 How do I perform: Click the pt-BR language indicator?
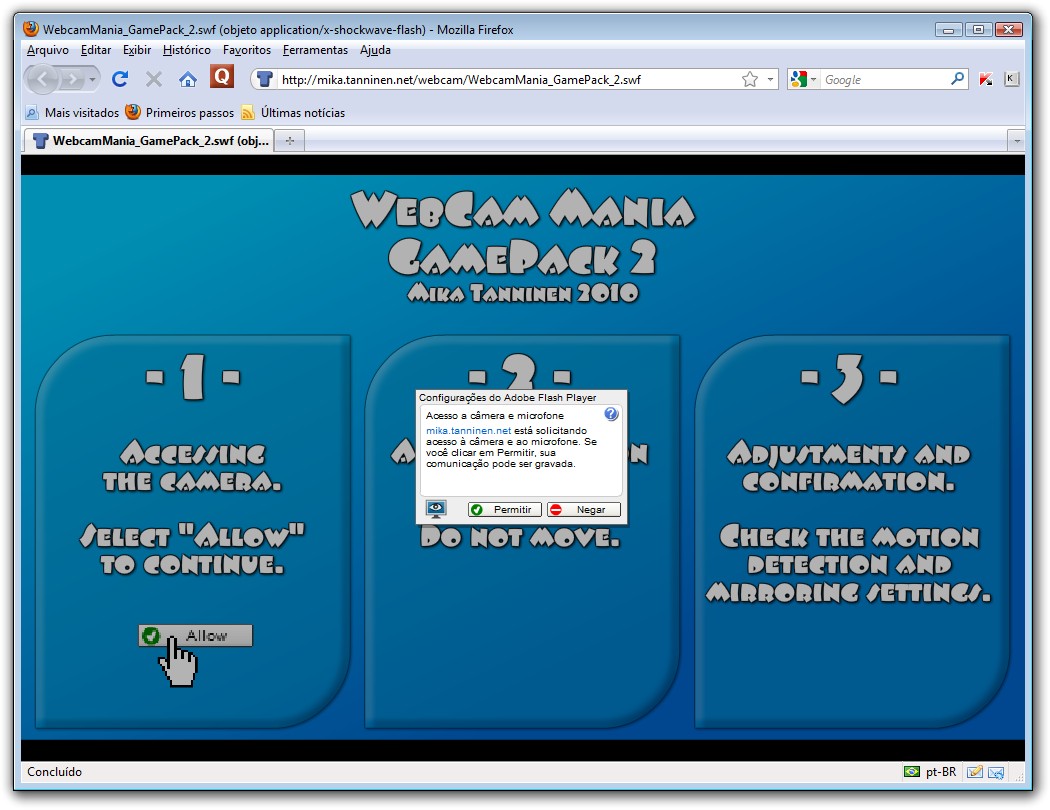(941, 771)
